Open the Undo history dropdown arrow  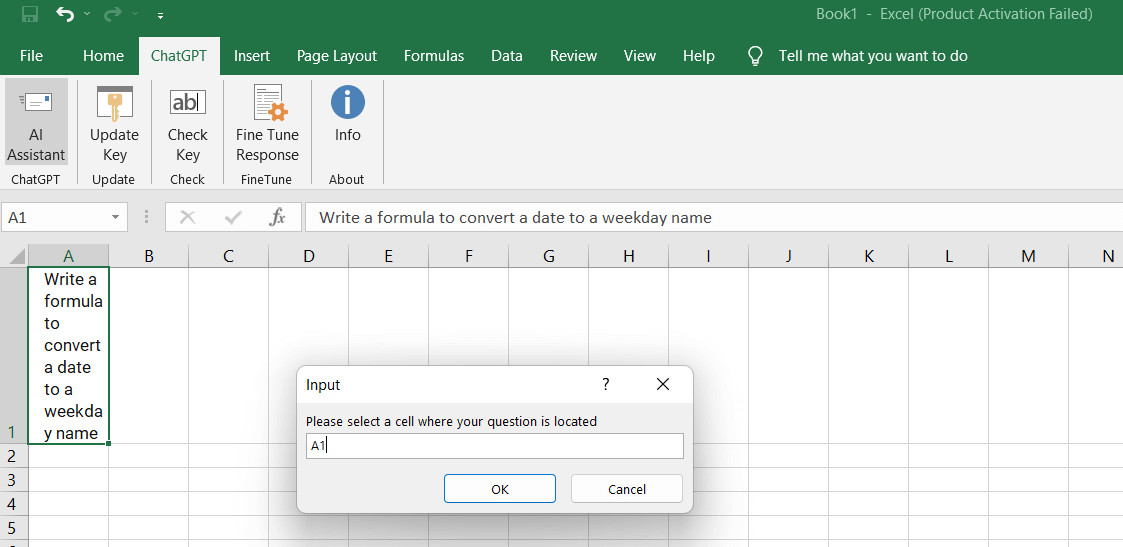click(87, 14)
